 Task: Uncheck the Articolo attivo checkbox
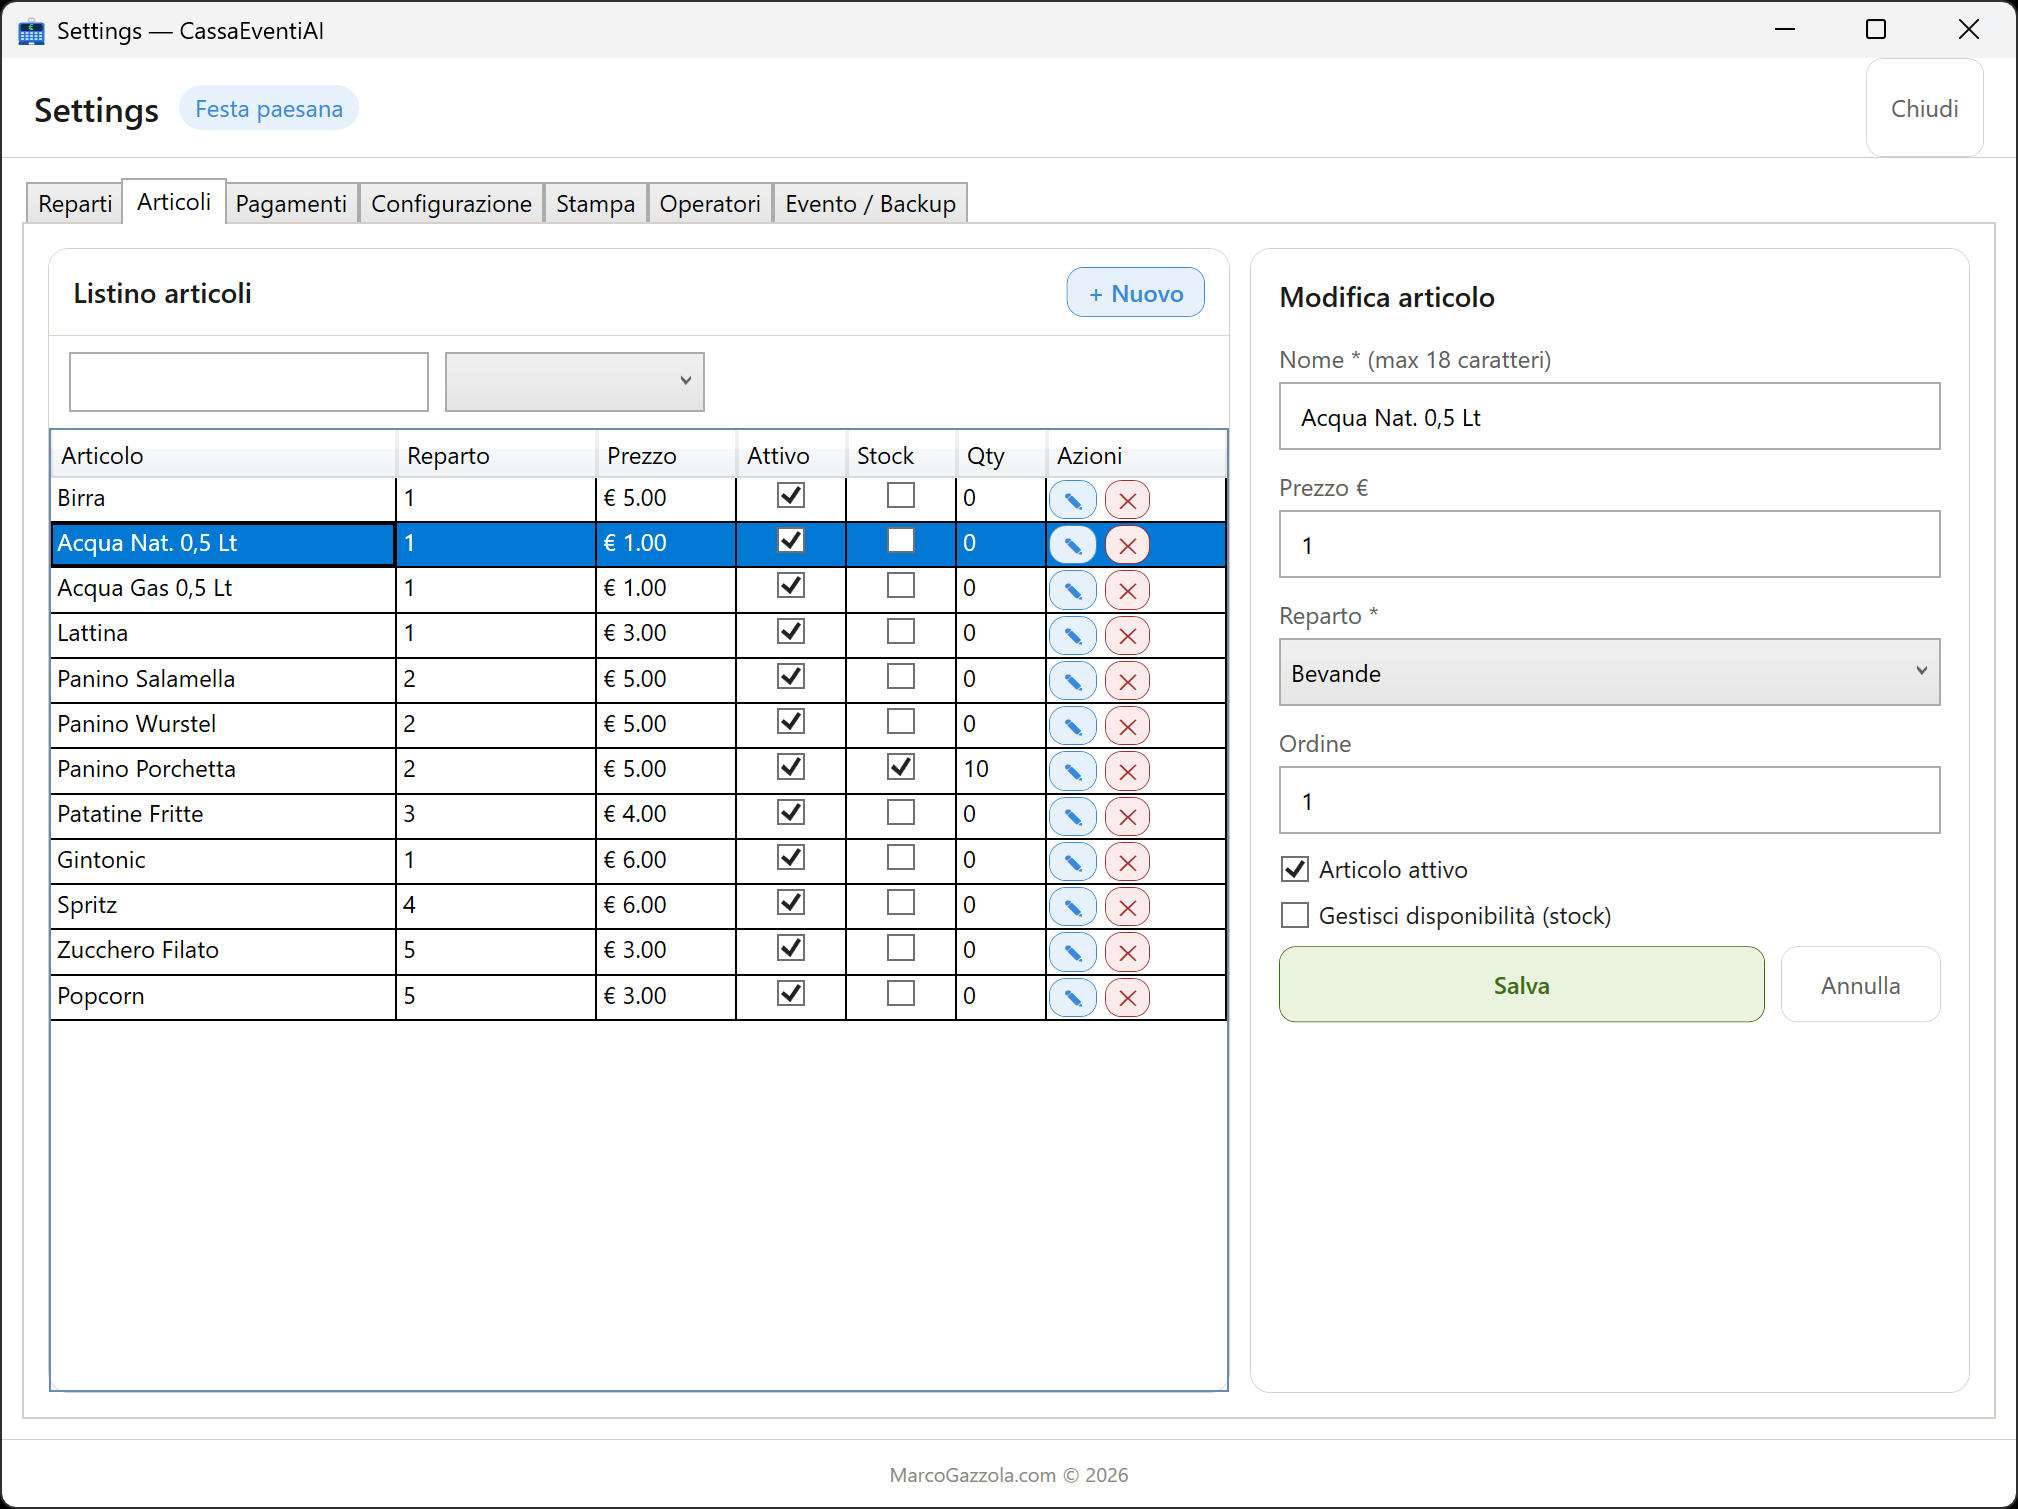[1295, 869]
